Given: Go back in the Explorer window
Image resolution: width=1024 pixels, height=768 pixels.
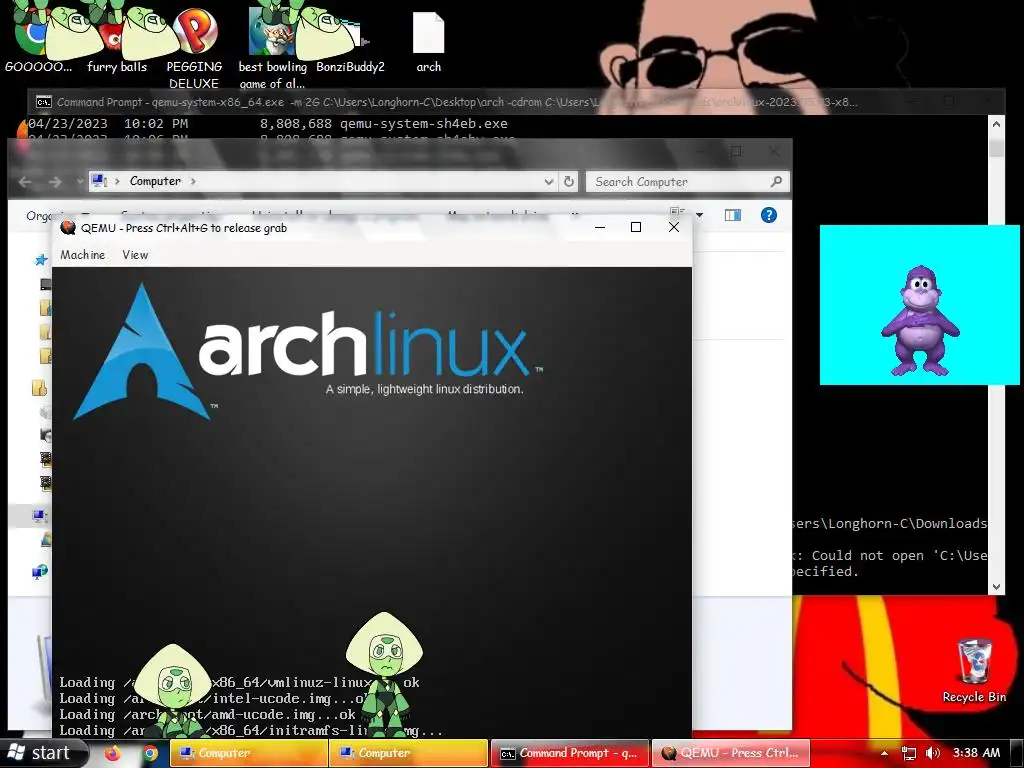Looking at the screenshot, I should pos(25,182).
